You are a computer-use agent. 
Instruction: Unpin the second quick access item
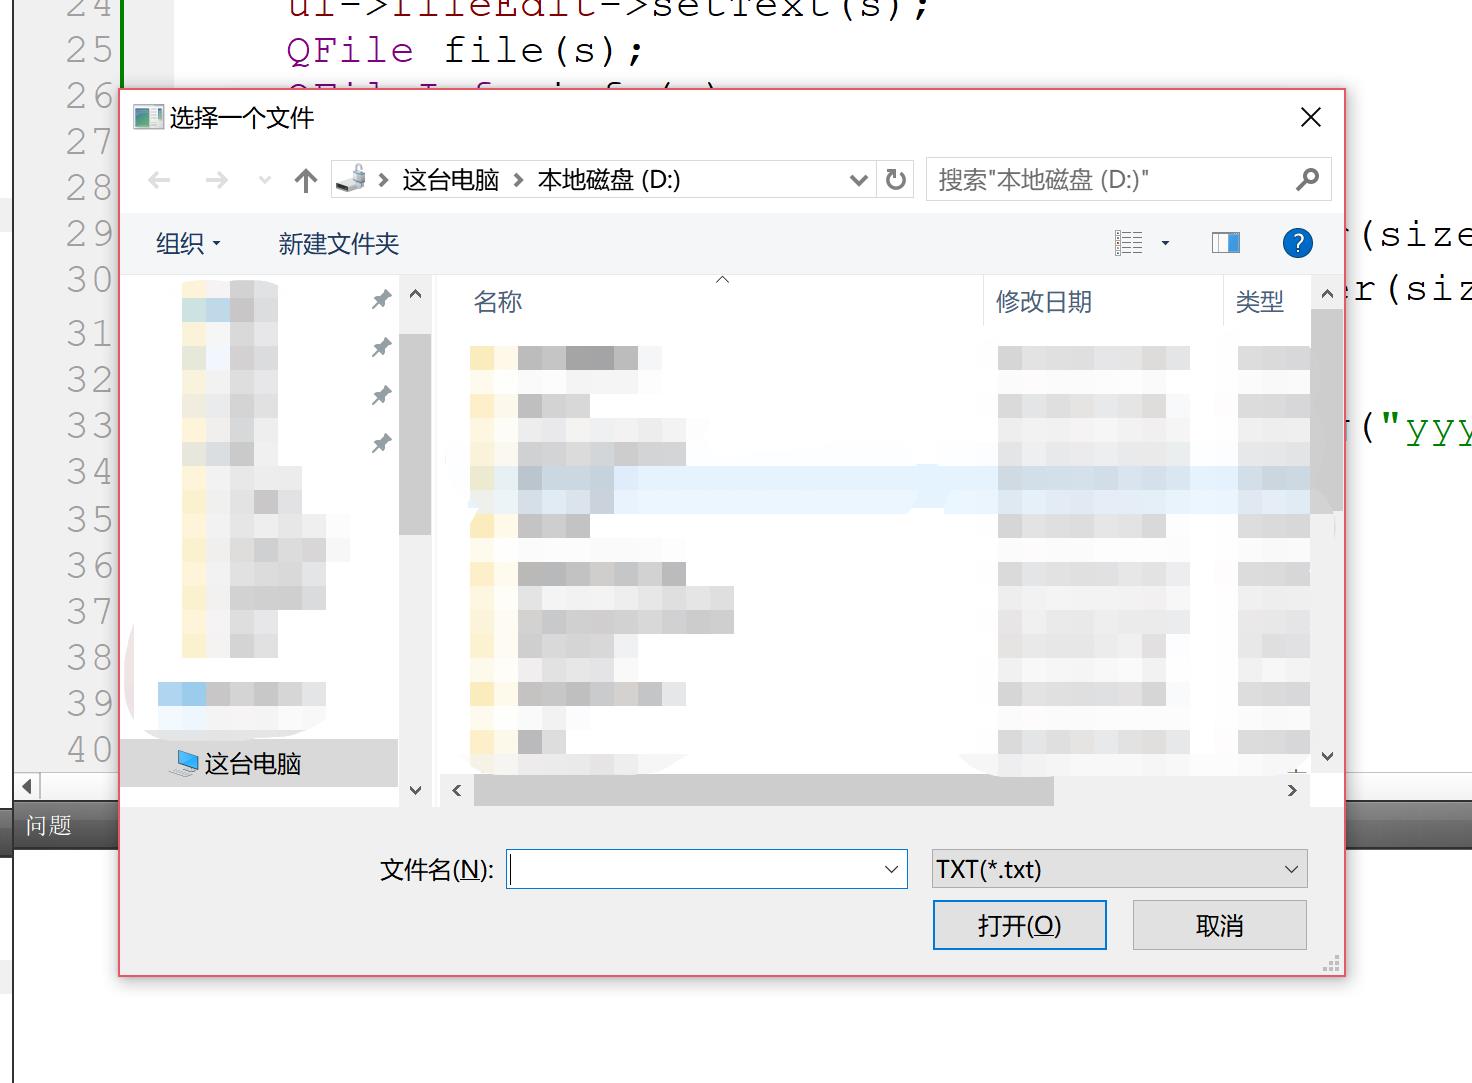[x=381, y=347]
